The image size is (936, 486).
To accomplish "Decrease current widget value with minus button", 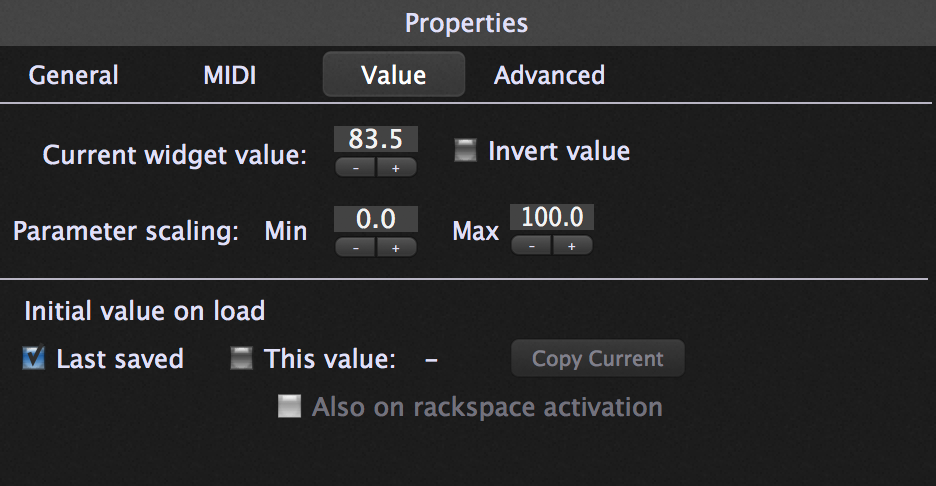I will [x=355, y=168].
